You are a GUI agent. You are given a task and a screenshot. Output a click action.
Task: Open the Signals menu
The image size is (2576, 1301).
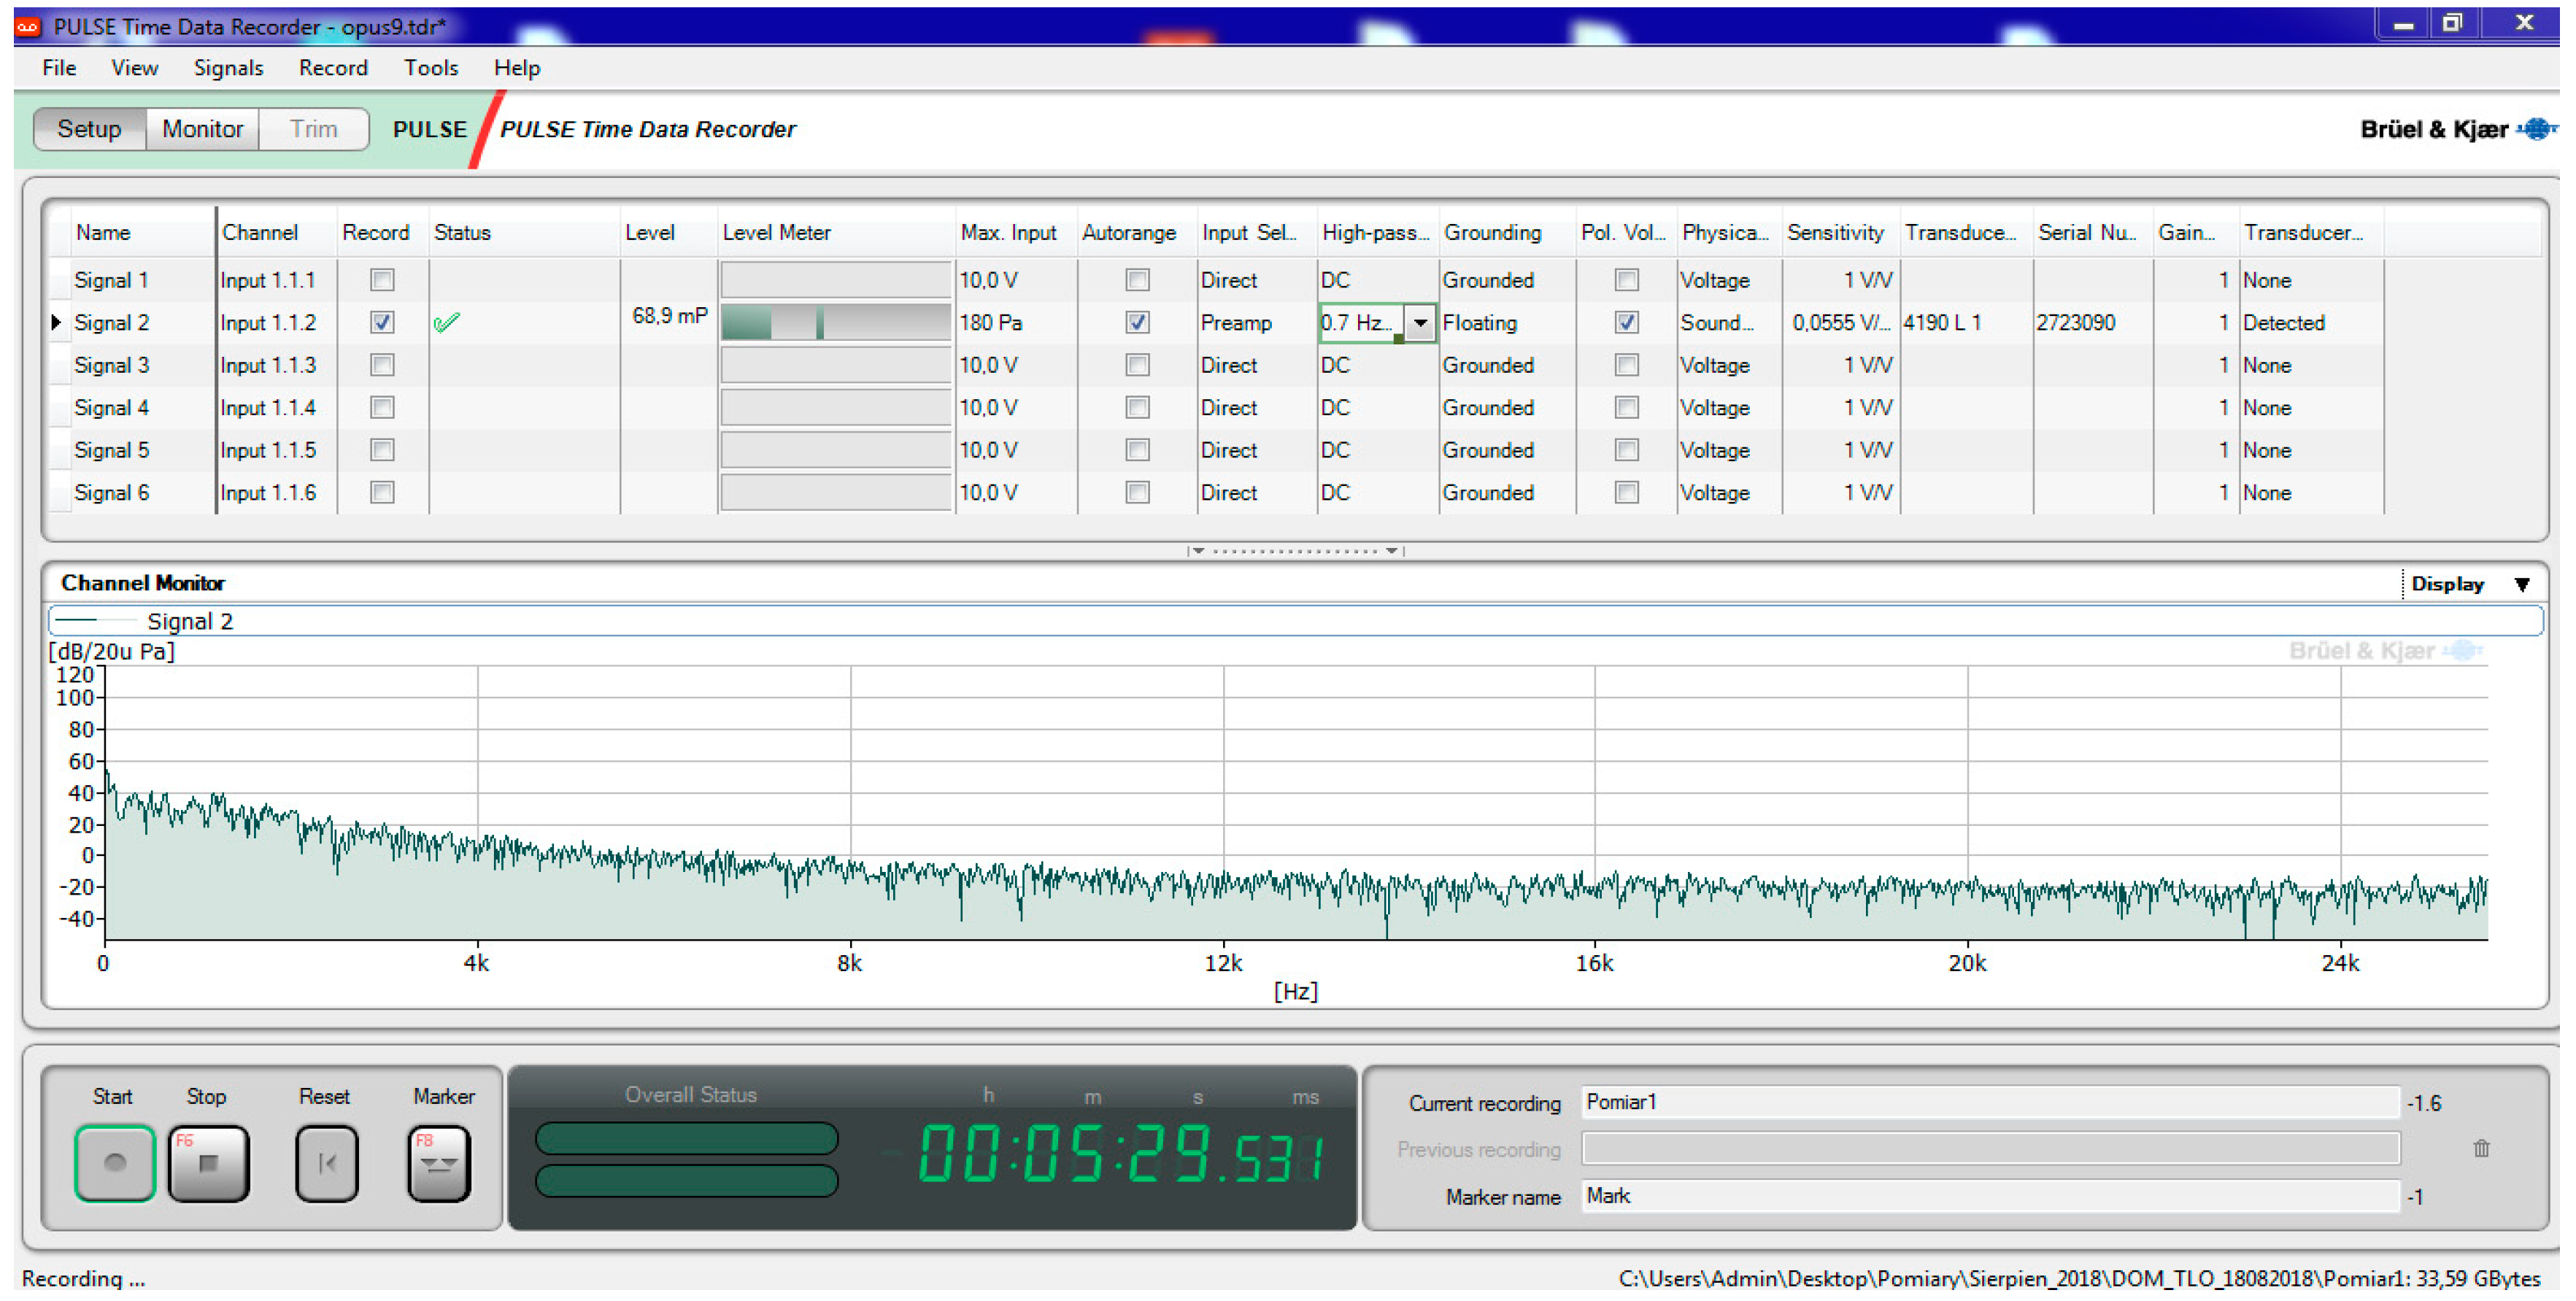[x=228, y=68]
